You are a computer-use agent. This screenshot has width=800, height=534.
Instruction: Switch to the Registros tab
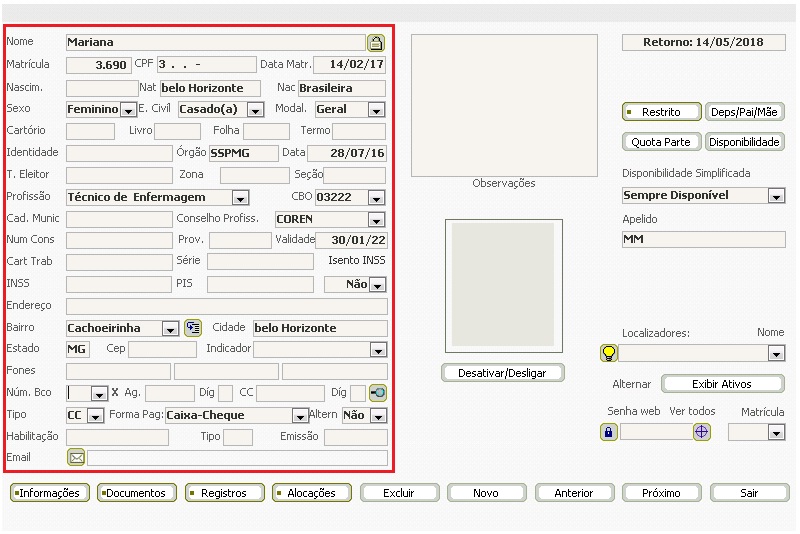coord(224,493)
